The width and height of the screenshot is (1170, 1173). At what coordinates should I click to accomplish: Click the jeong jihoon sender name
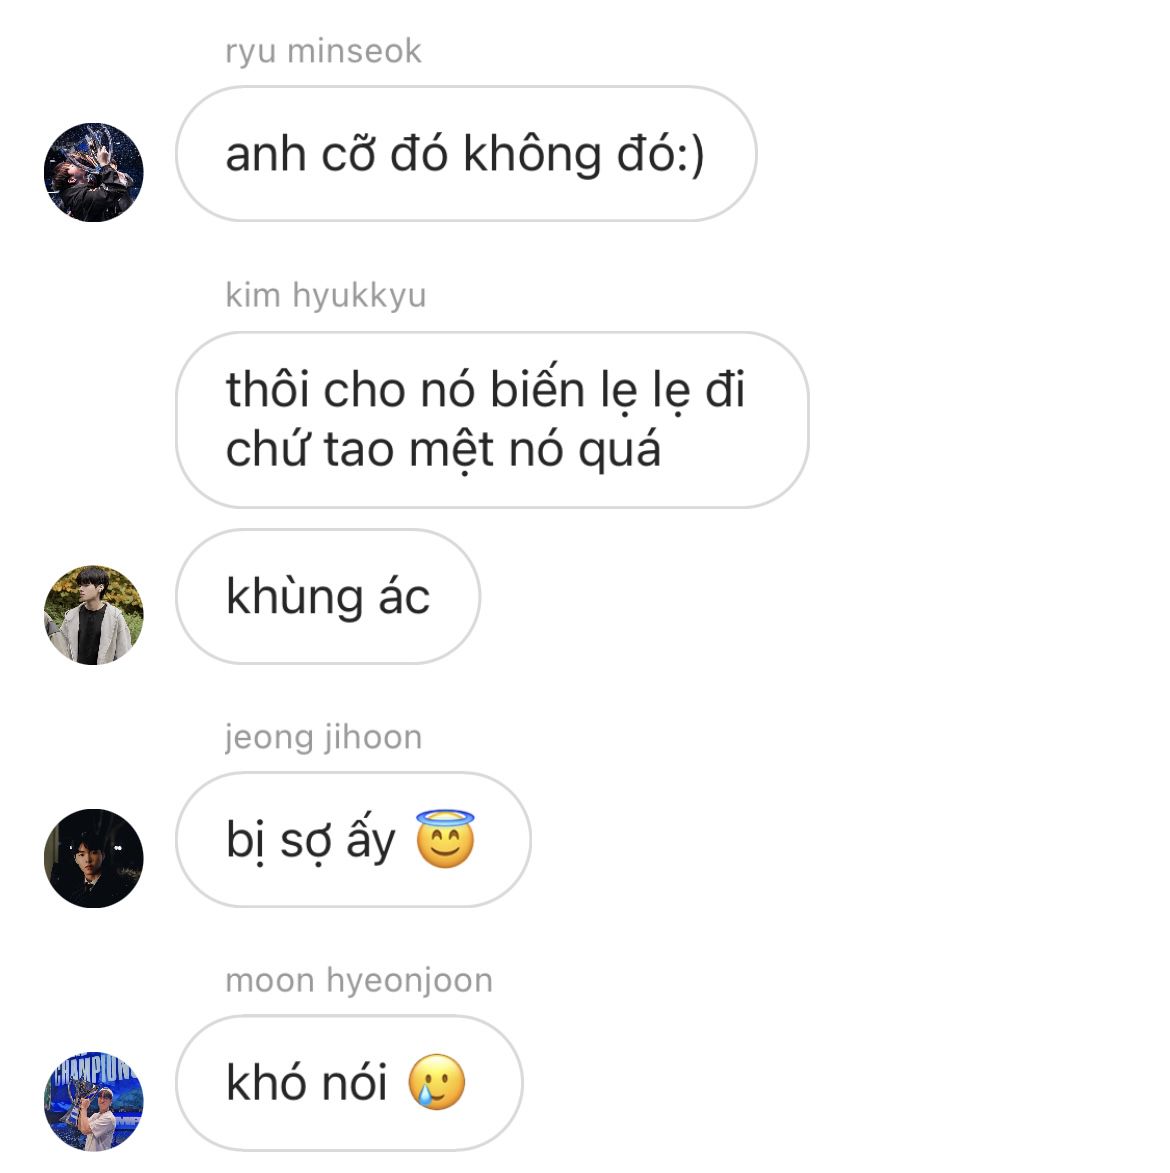click(x=323, y=738)
